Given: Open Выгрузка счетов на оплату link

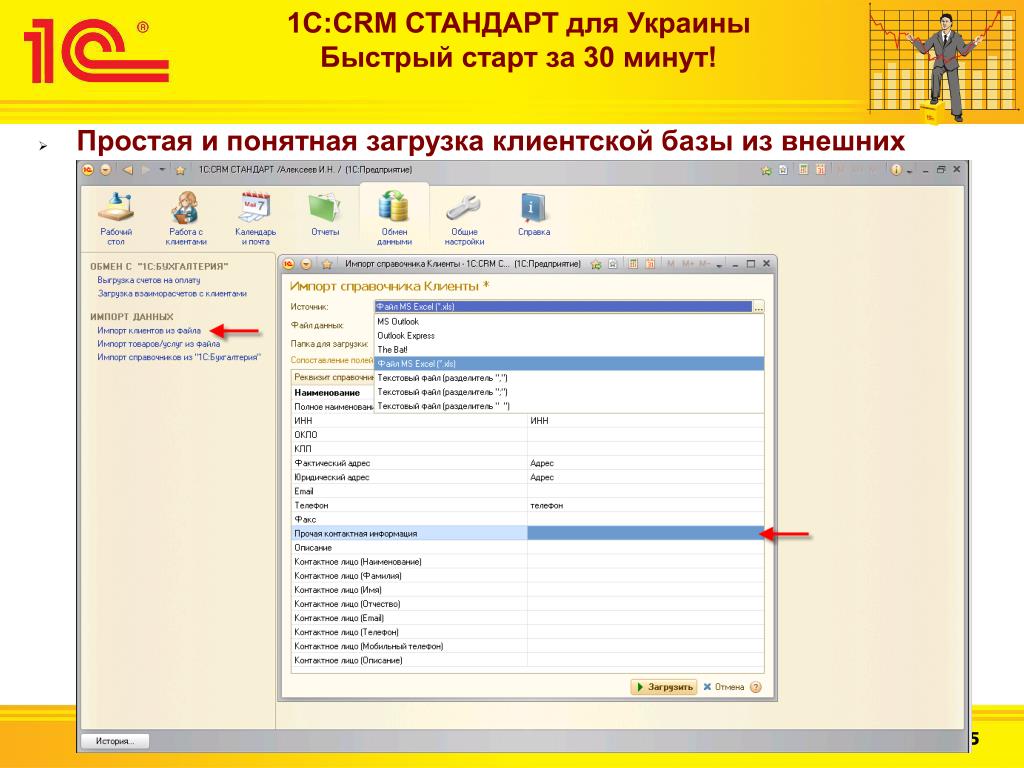Looking at the screenshot, I should (x=149, y=280).
